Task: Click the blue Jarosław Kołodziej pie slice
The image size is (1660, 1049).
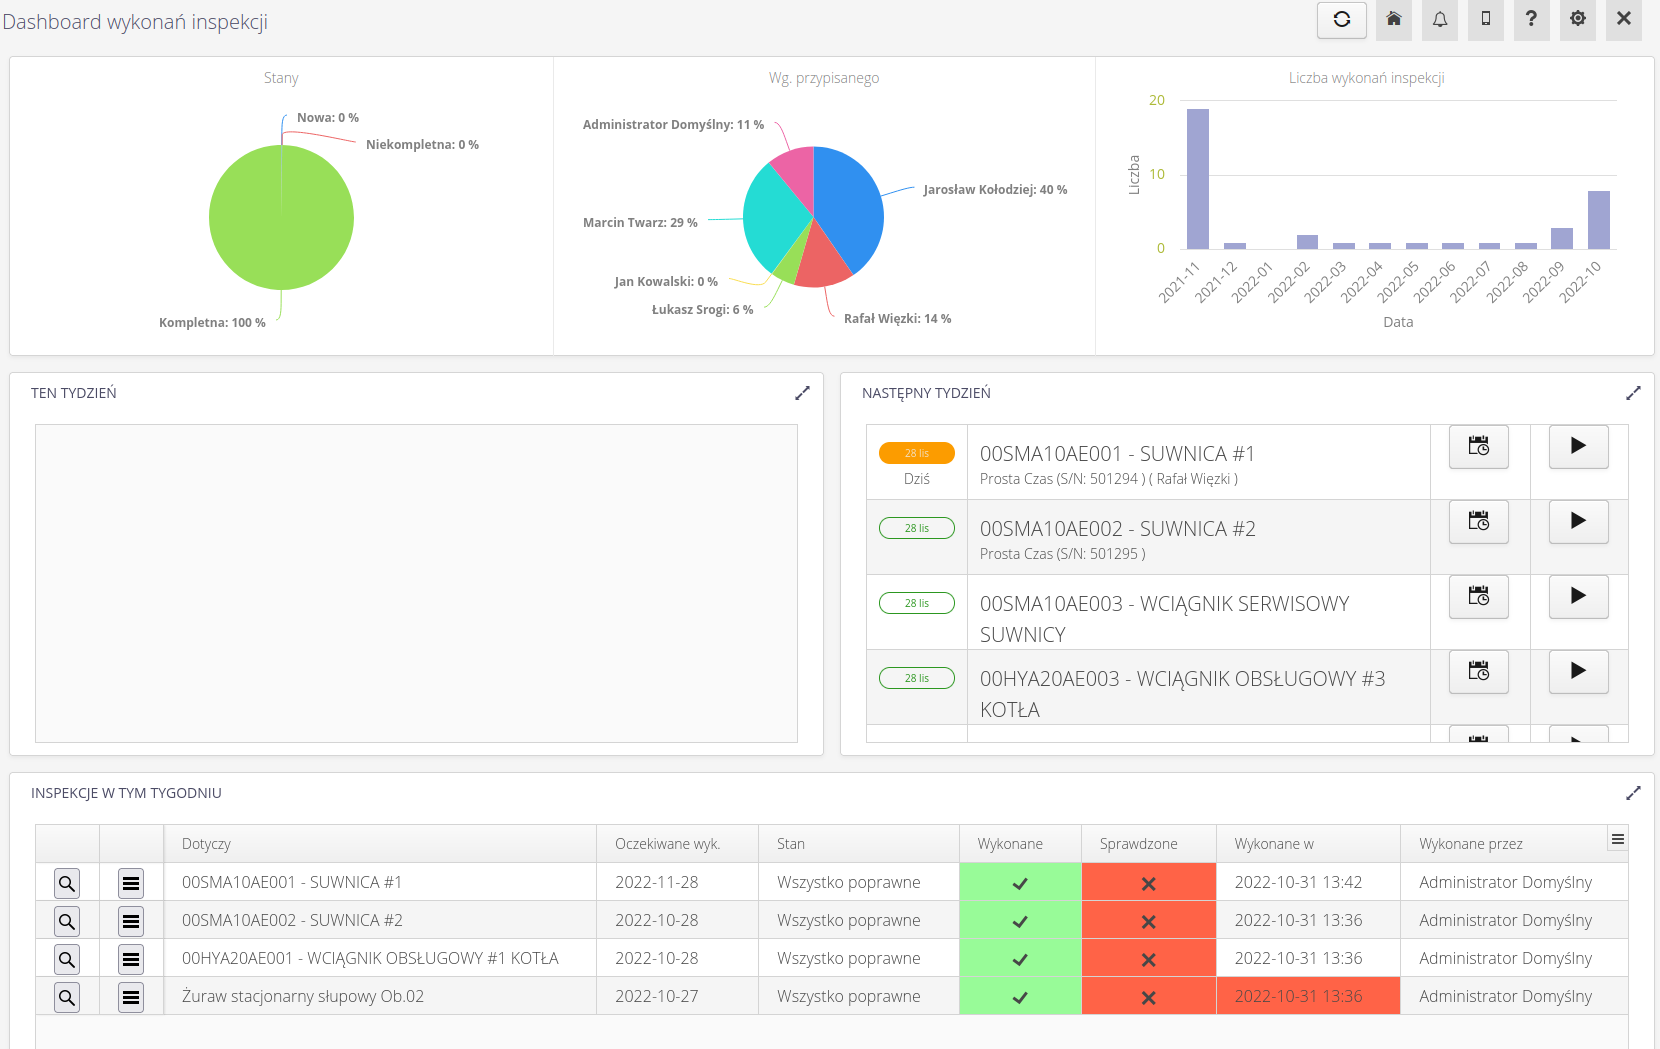Action: (x=848, y=205)
